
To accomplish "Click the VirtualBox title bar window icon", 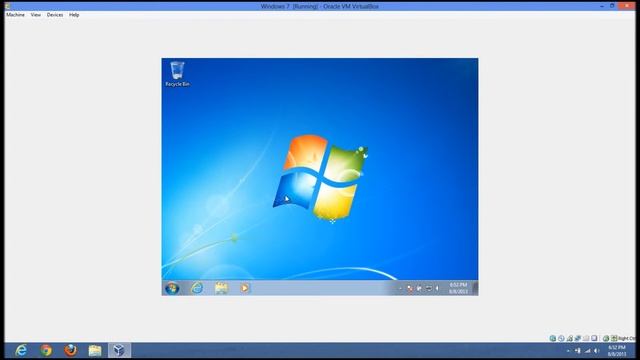I will click(x=7, y=6).
